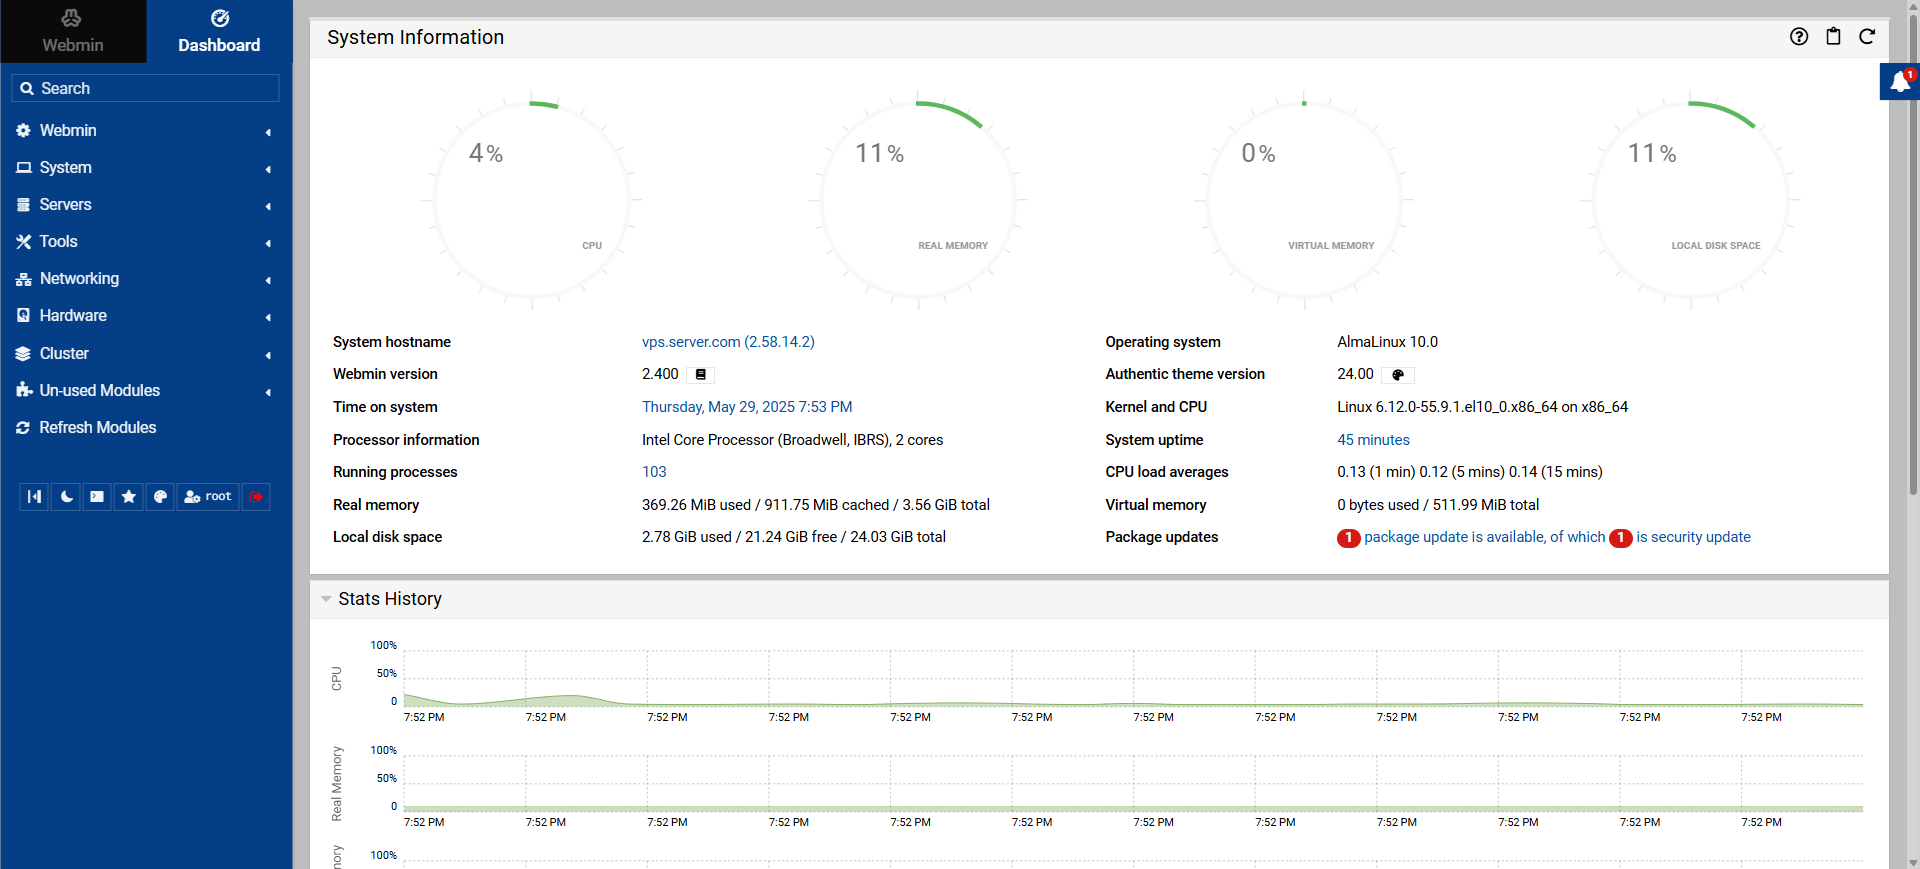
Task: Expand the Un-used Modules arrow
Action: [x=268, y=392]
